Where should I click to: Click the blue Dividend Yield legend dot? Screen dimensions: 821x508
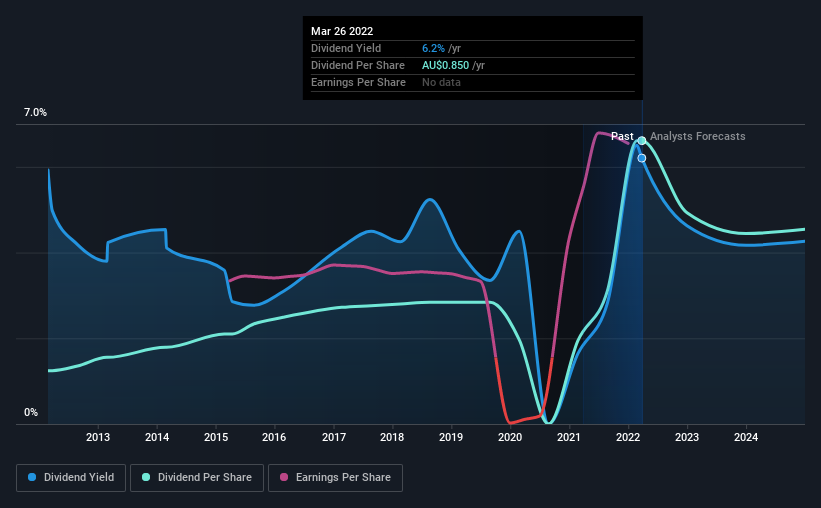32,477
